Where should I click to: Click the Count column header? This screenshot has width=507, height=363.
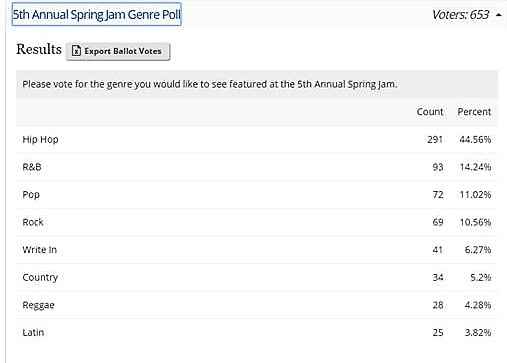[x=430, y=112]
